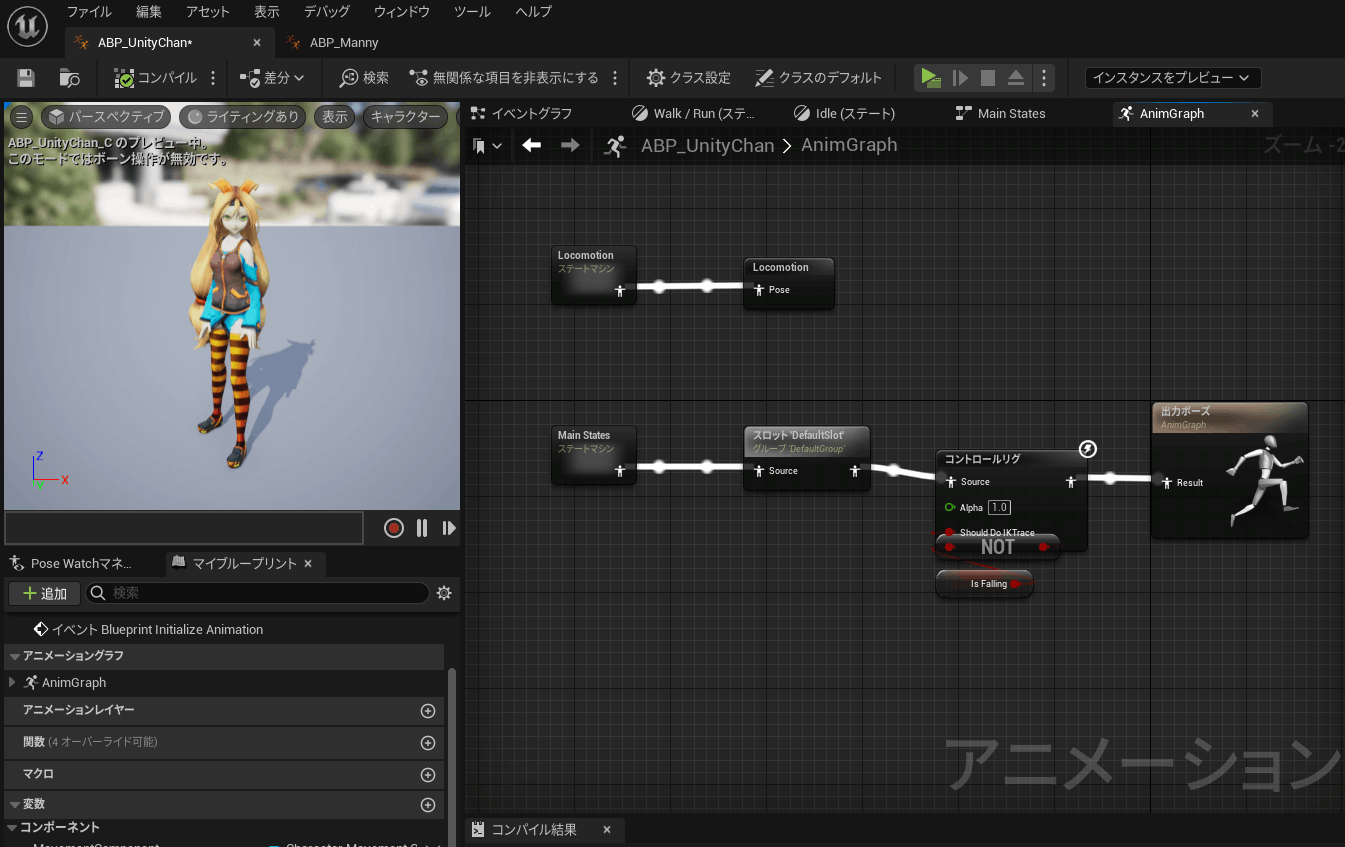Open the パースペクティブ view mode dropdown
This screenshot has width=1345, height=847.
pos(106,117)
